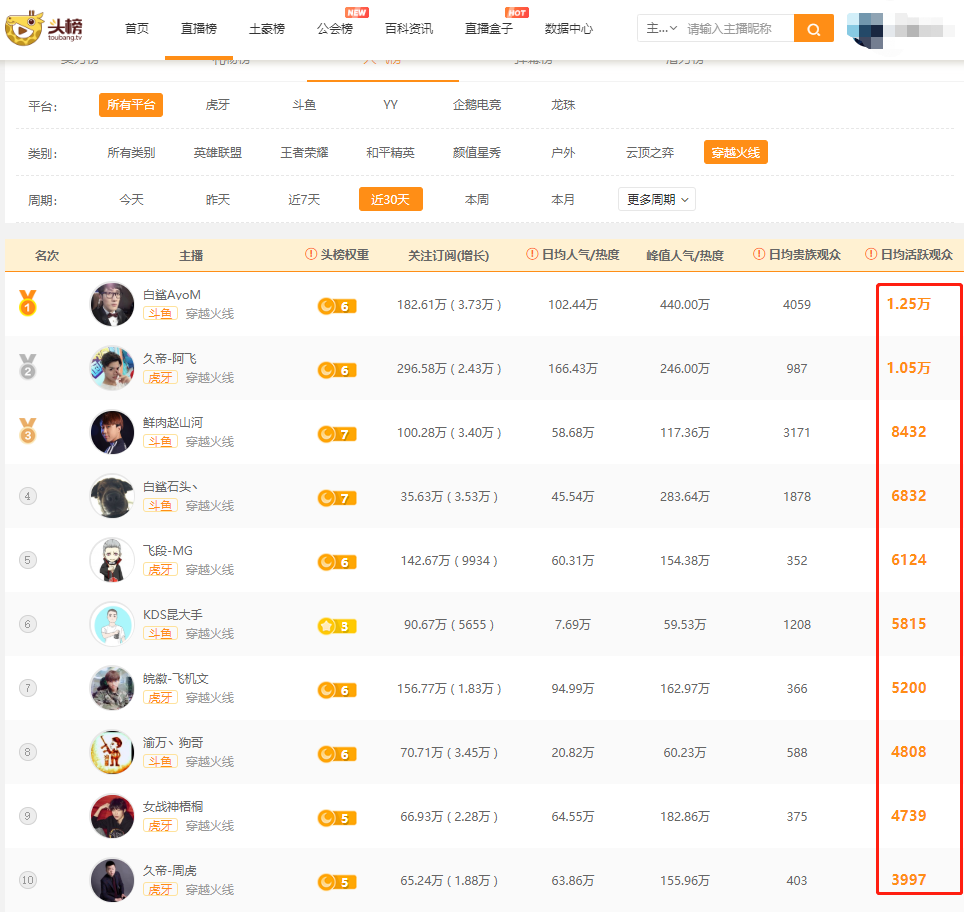Click the info icon beside 日均人气/热度
964x912 pixels.
coord(532,254)
